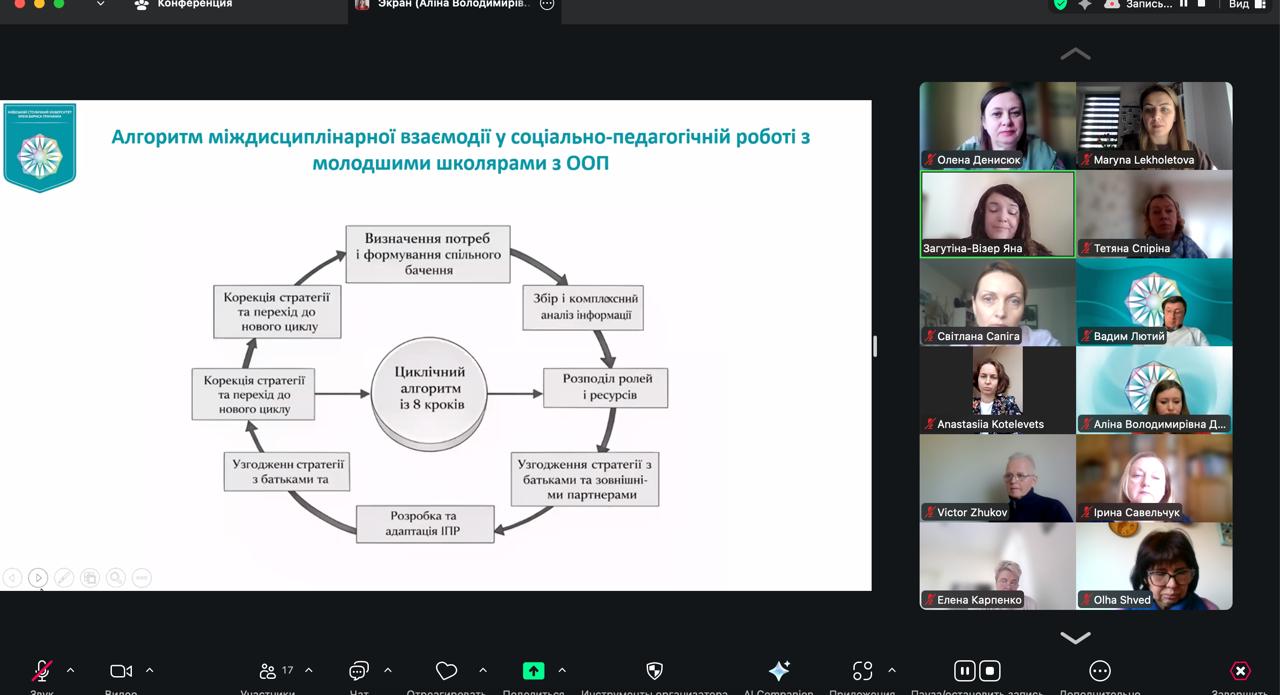Mute the microphone (Звук)

pos(40,671)
